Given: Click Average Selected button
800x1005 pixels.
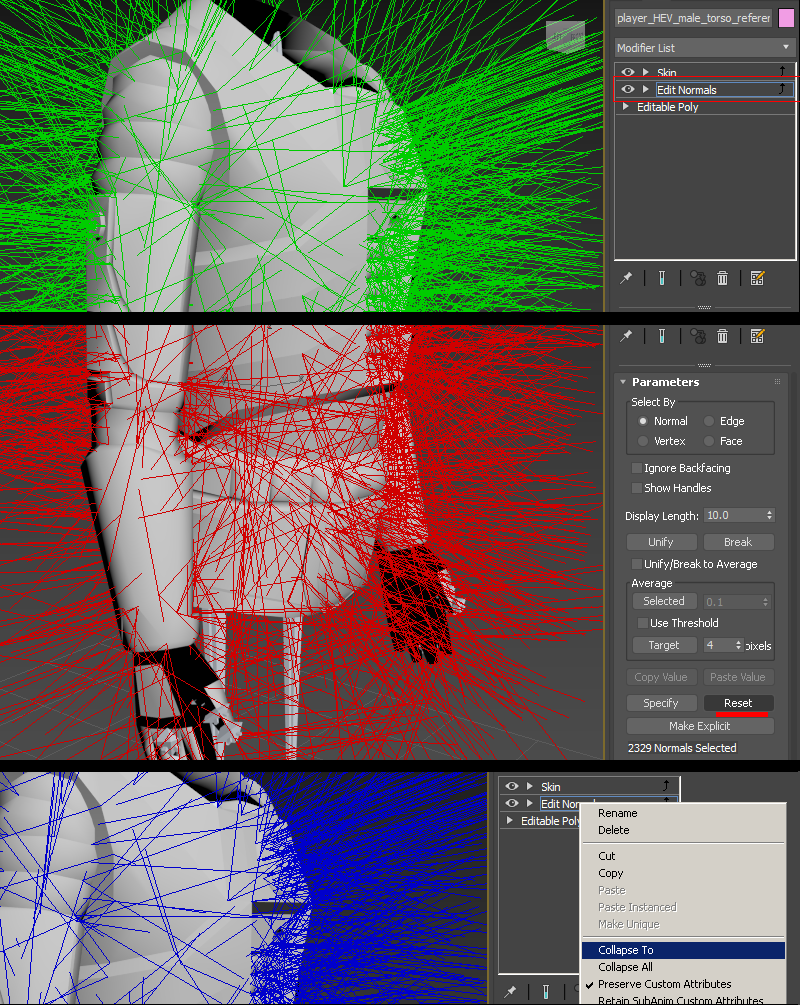Looking at the screenshot, I should click(x=664, y=601).
